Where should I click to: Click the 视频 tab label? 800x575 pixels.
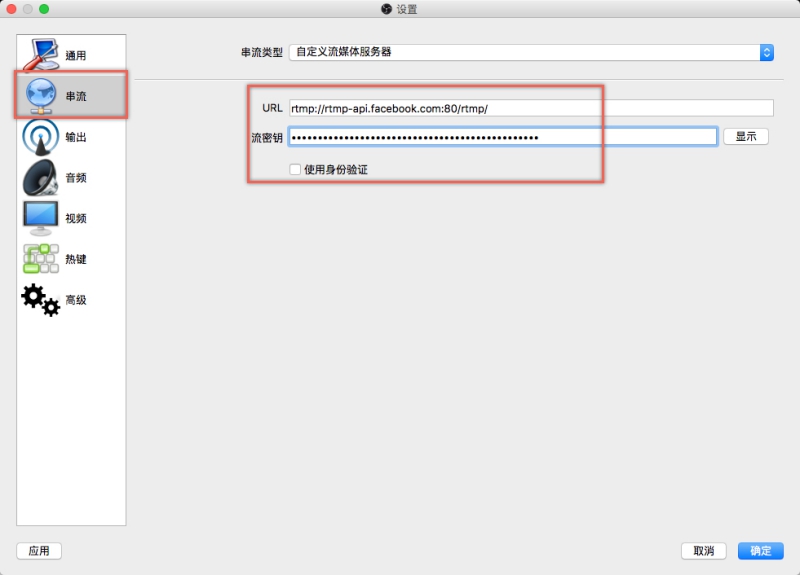point(76,218)
